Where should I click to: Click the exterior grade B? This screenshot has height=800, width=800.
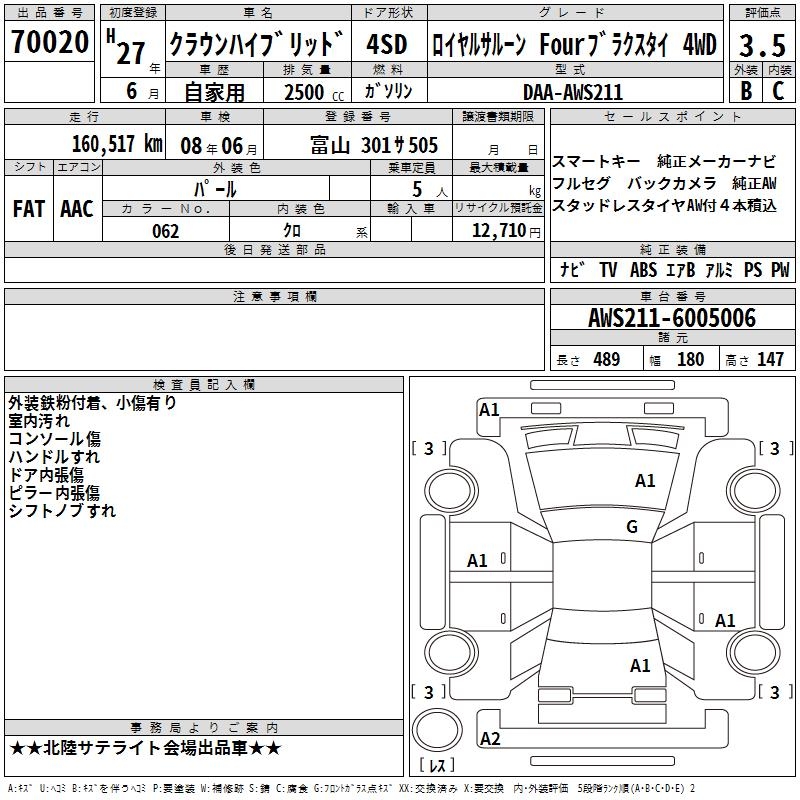[x=746, y=91]
